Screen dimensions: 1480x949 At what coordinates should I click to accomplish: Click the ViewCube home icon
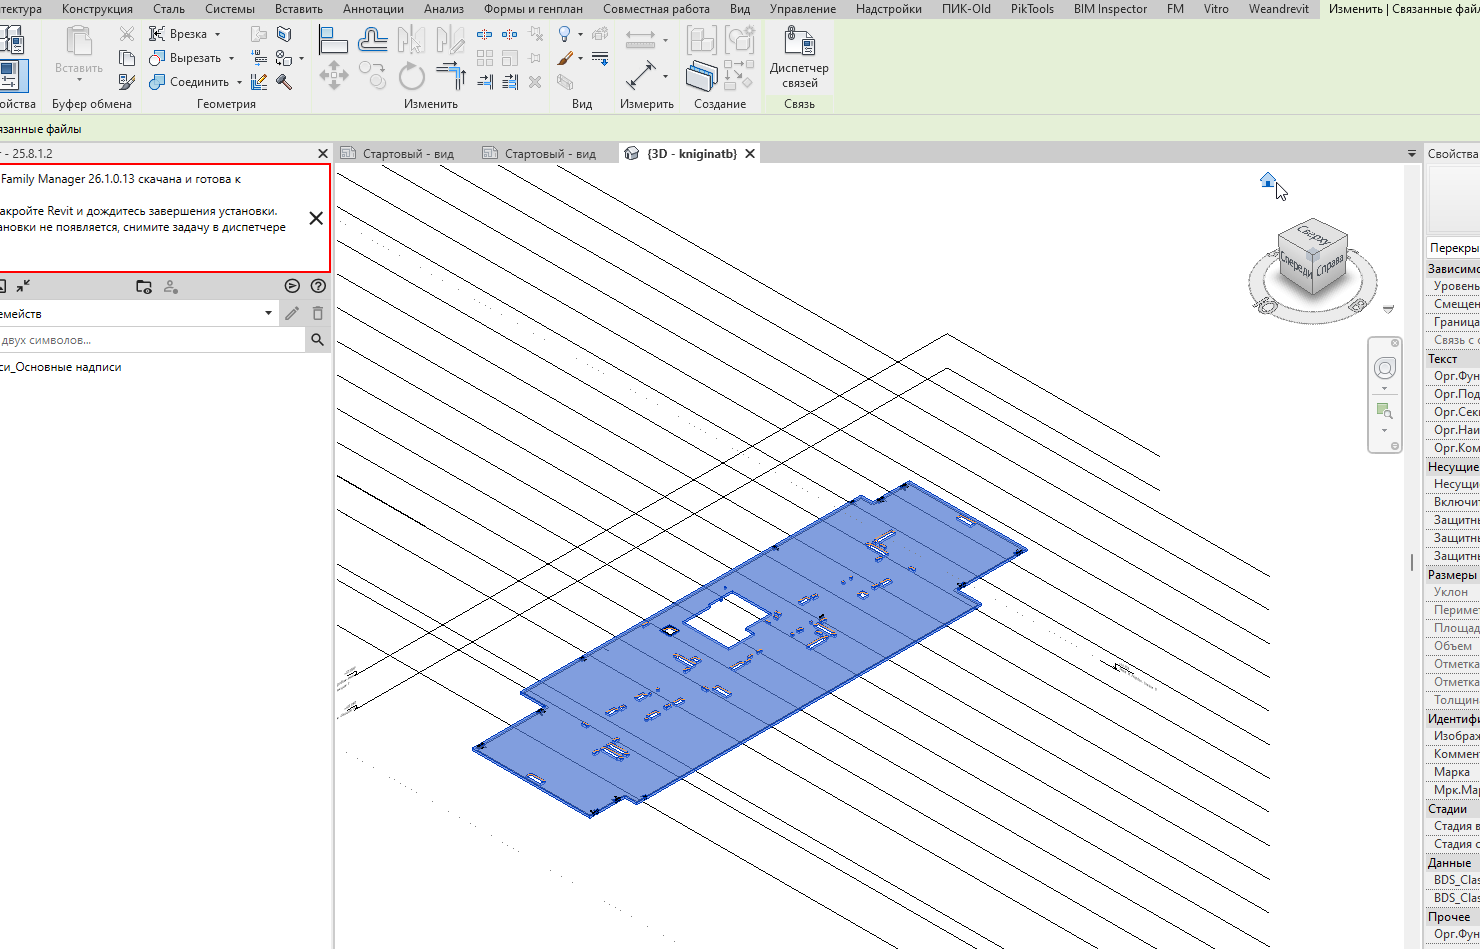pos(1268,180)
